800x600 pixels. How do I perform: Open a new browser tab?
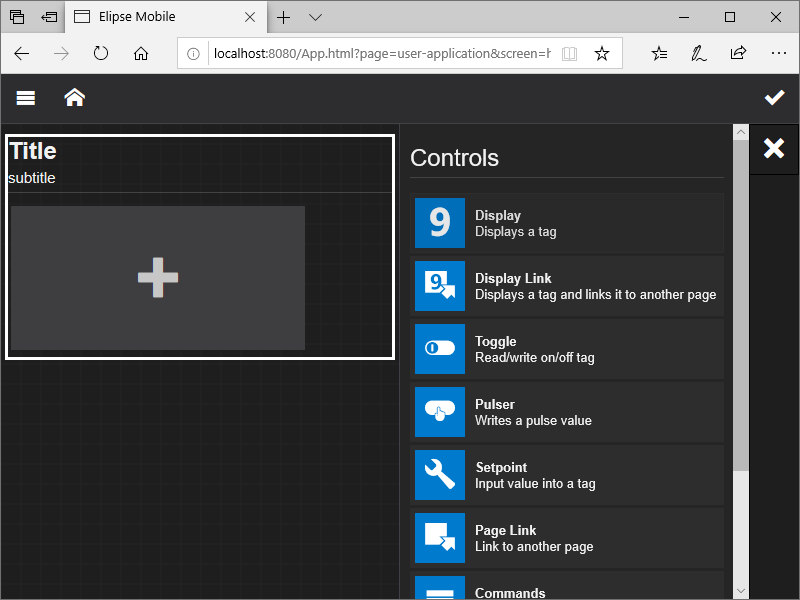[x=284, y=17]
